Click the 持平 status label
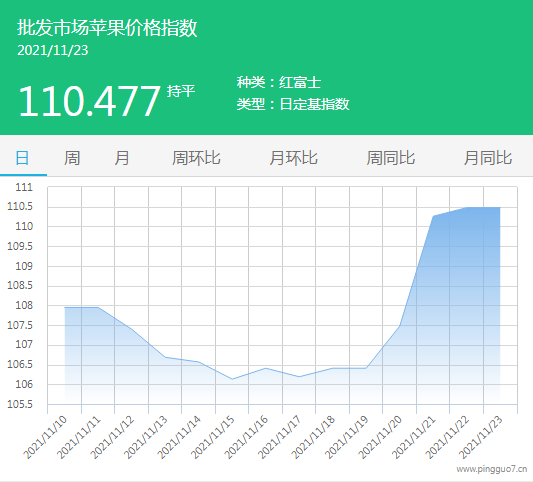The width and height of the screenshot is (533, 482). (x=181, y=91)
